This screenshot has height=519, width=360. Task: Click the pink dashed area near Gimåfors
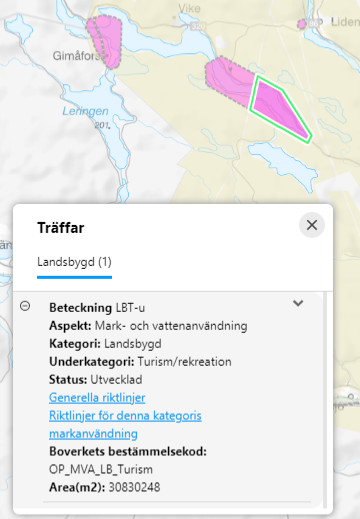click(105, 41)
